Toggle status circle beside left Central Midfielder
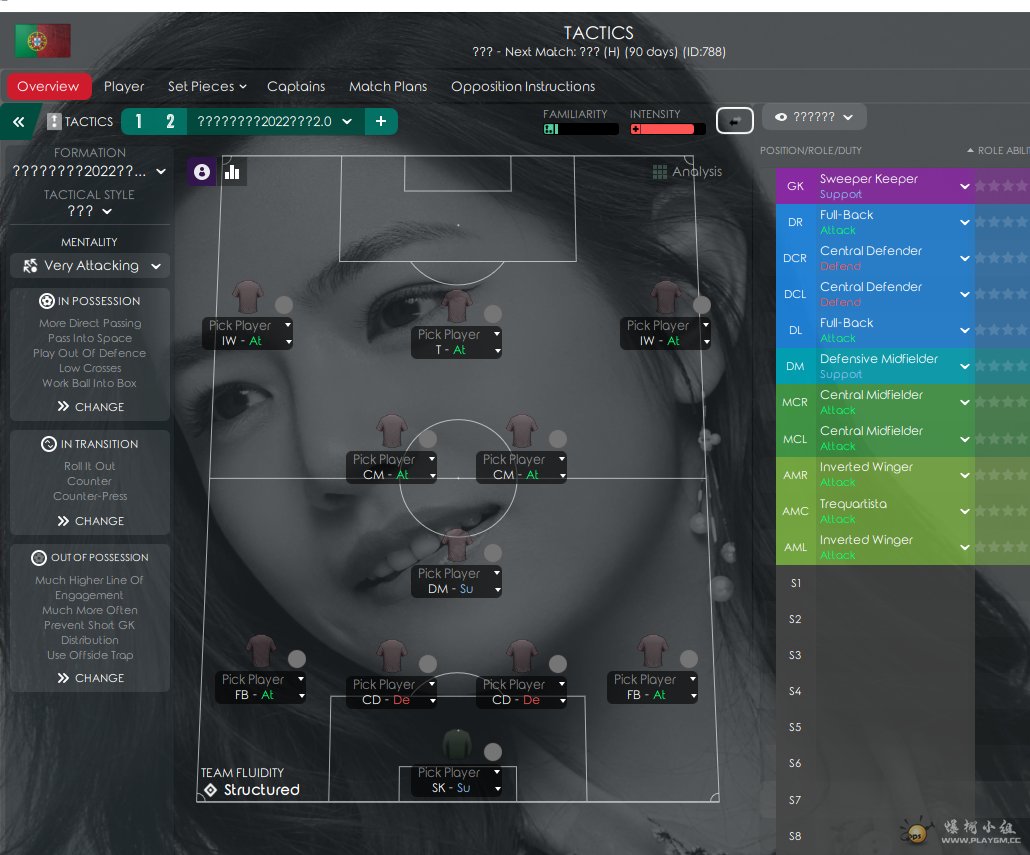 (428, 439)
